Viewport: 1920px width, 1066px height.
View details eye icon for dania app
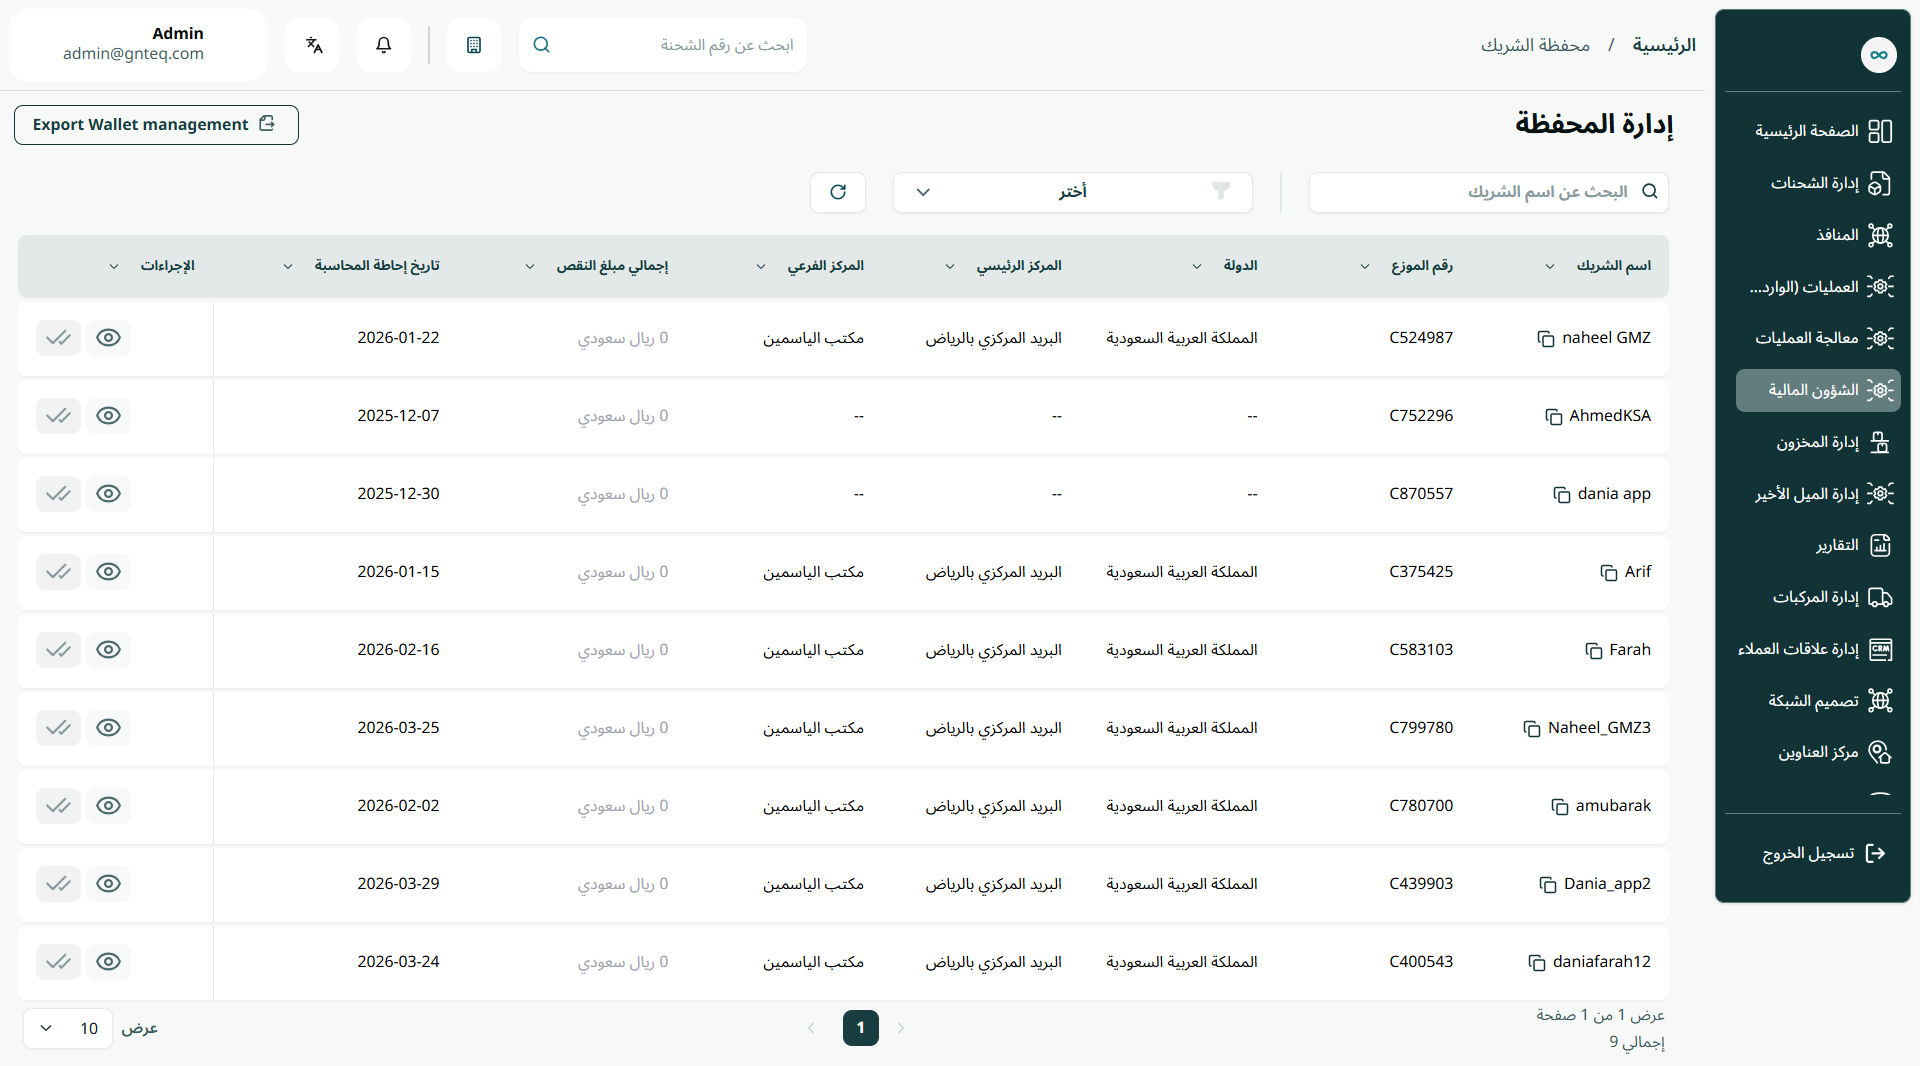point(108,494)
